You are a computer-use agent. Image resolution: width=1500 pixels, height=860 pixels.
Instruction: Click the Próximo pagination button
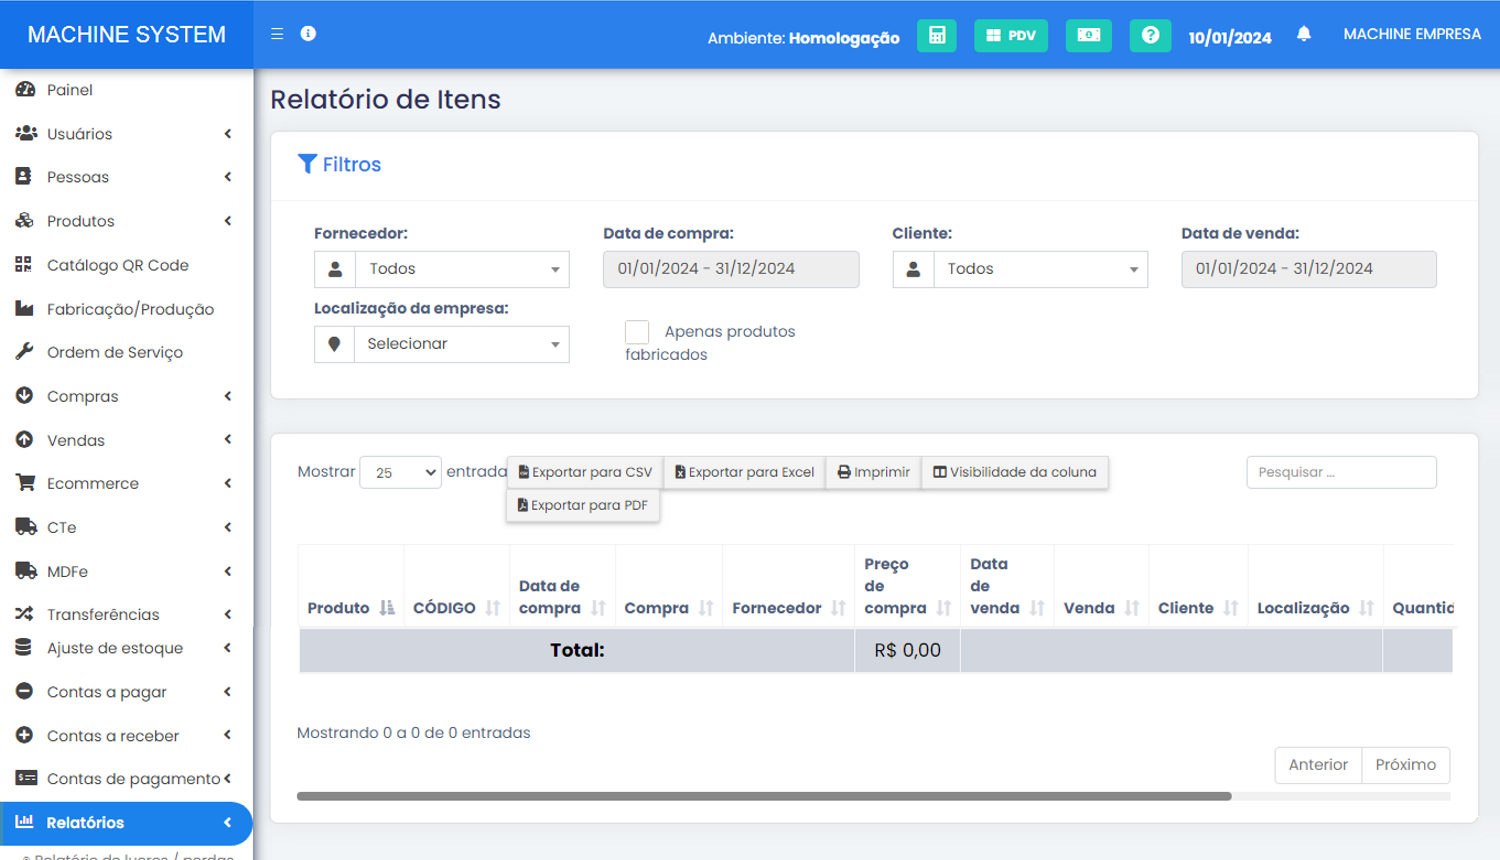click(x=1405, y=765)
